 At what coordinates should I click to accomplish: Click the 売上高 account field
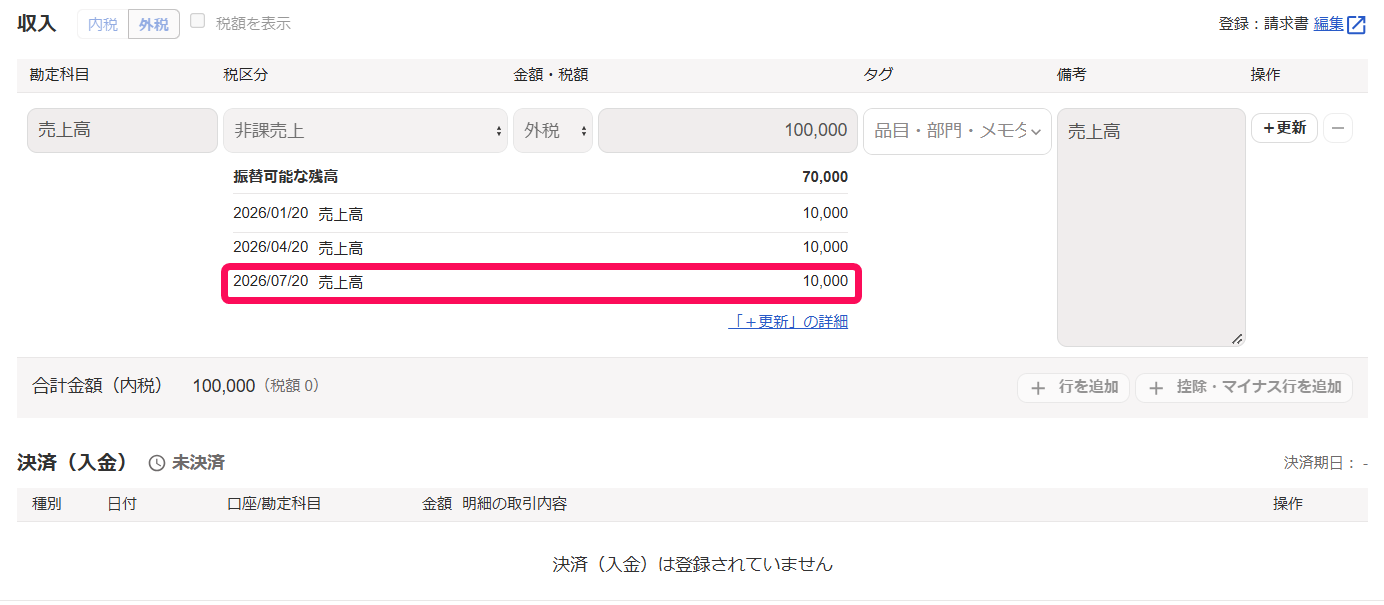click(122, 130)
